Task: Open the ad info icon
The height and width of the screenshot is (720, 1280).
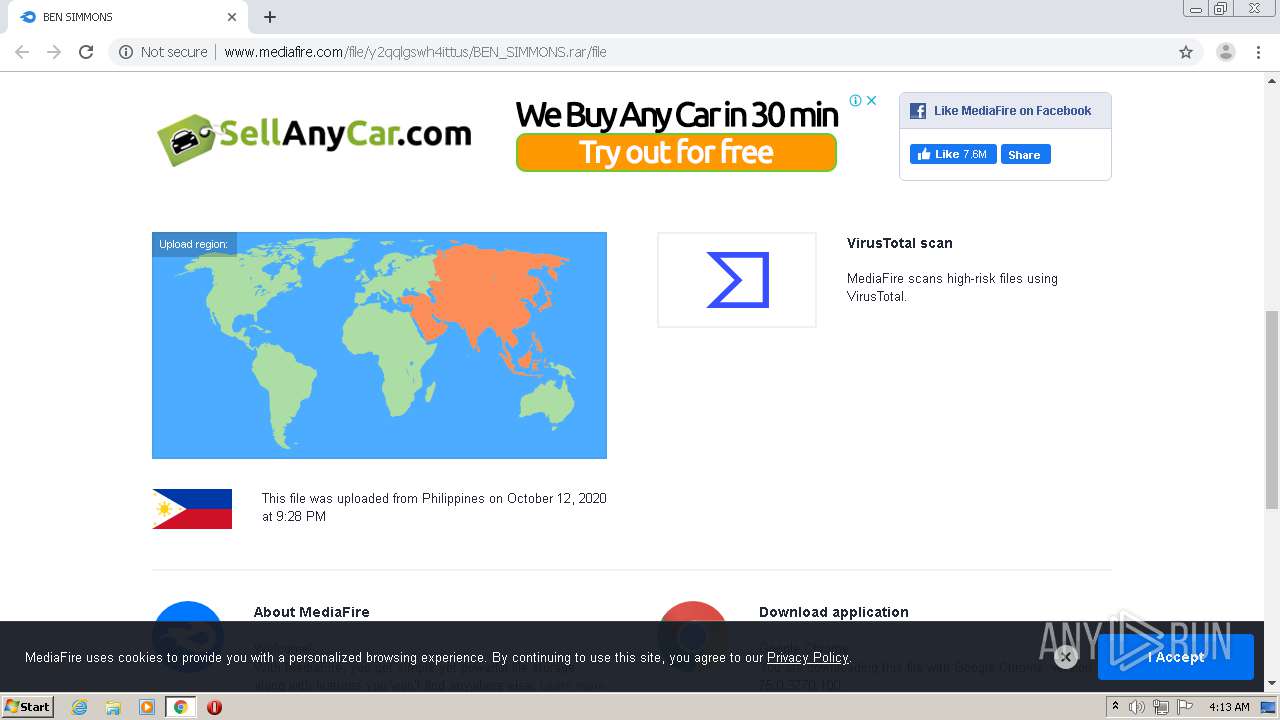Action: 856,100
